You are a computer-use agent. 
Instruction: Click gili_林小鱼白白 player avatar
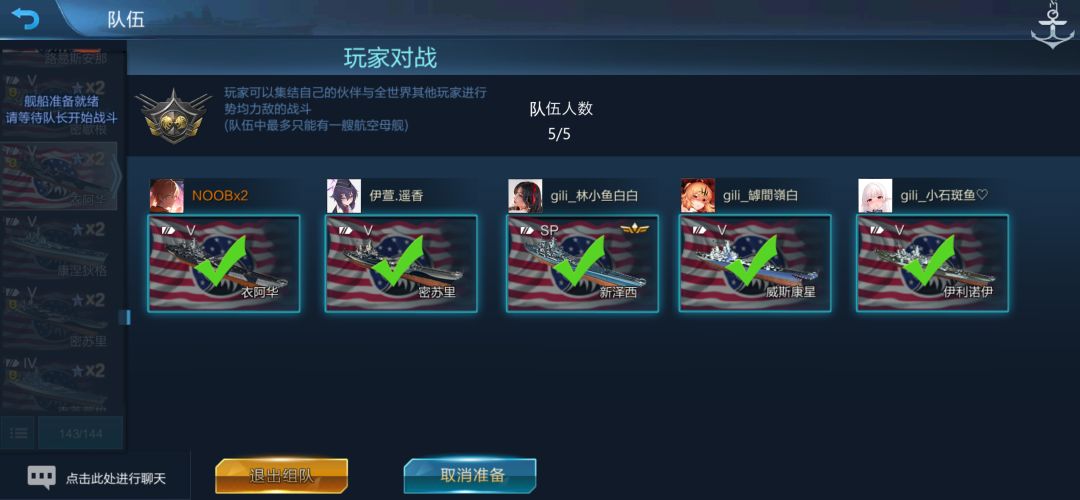pos(525,196)
